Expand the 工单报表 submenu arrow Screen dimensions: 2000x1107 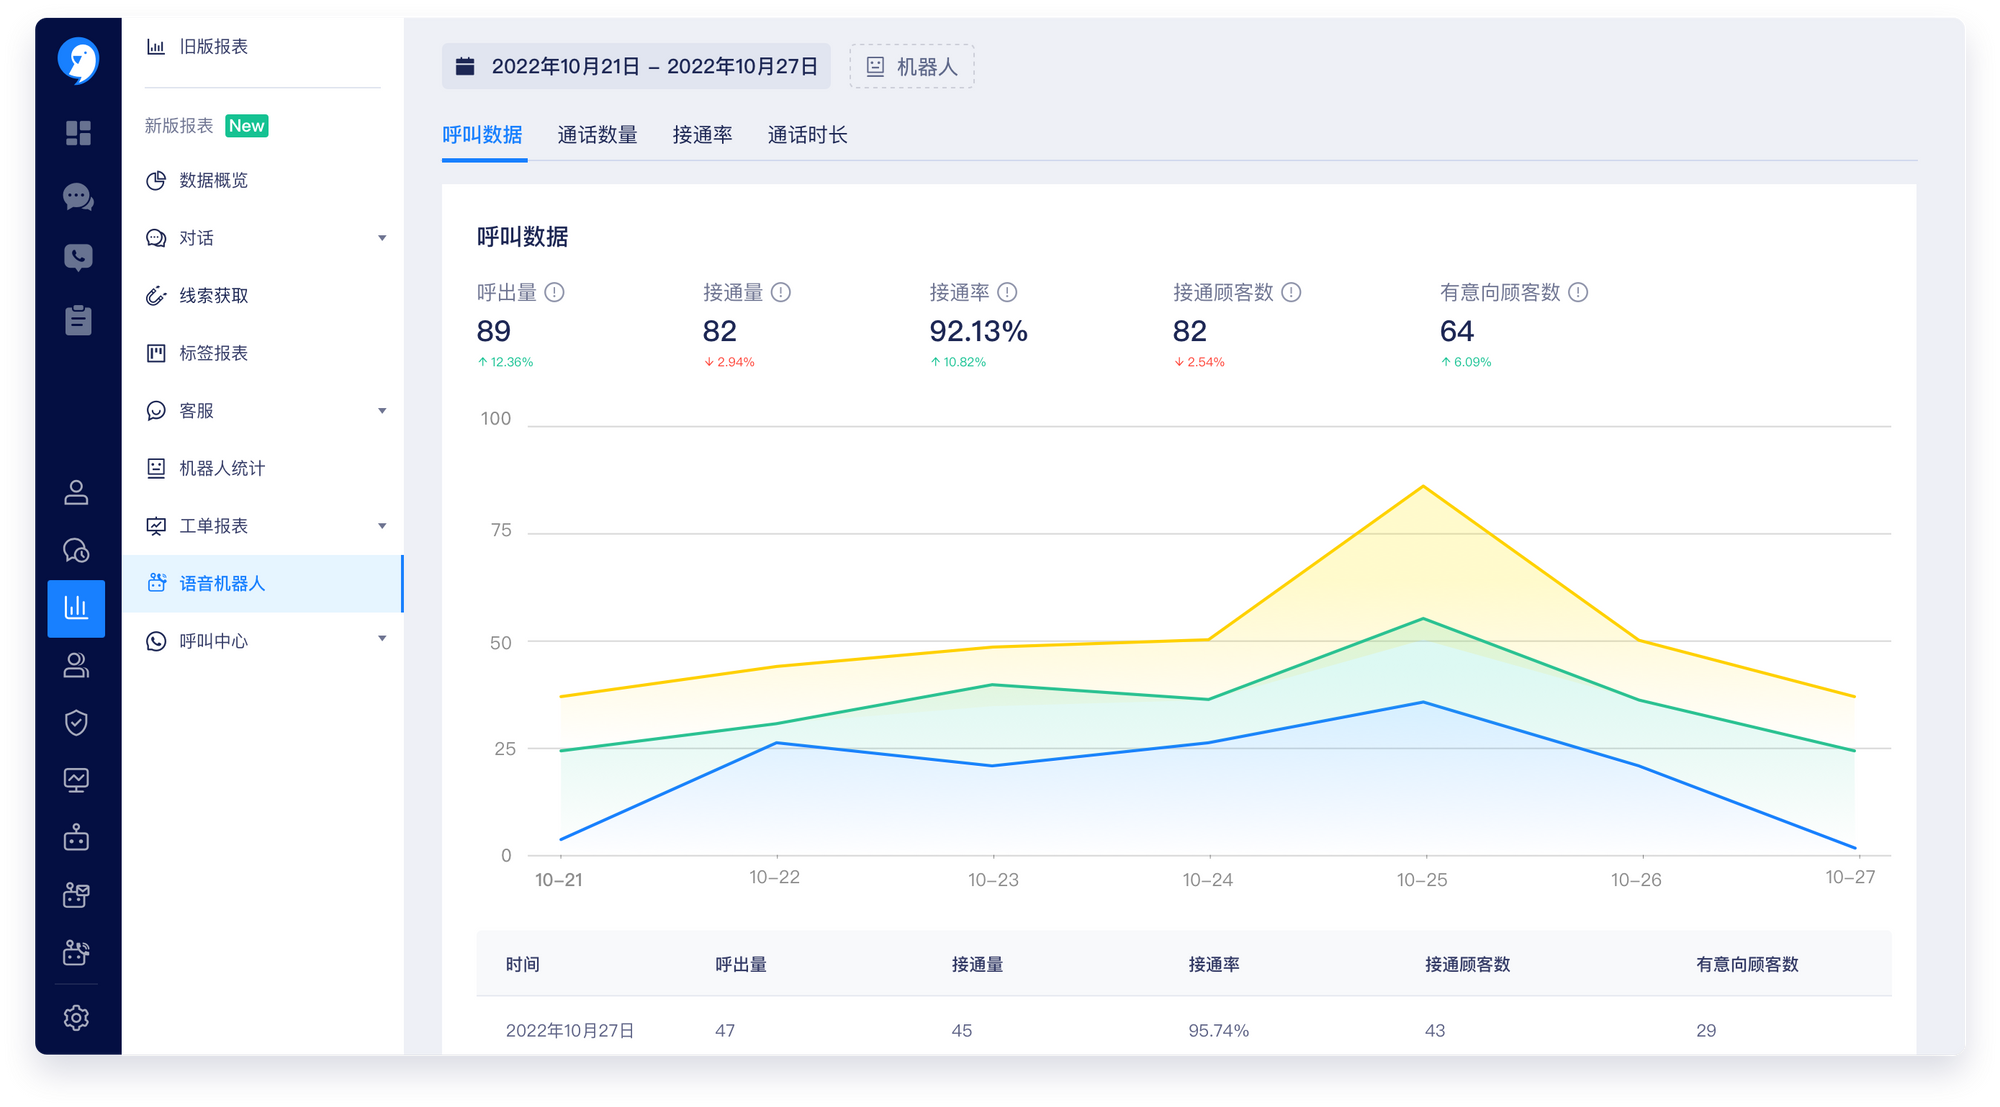click(x=382, y=526)
